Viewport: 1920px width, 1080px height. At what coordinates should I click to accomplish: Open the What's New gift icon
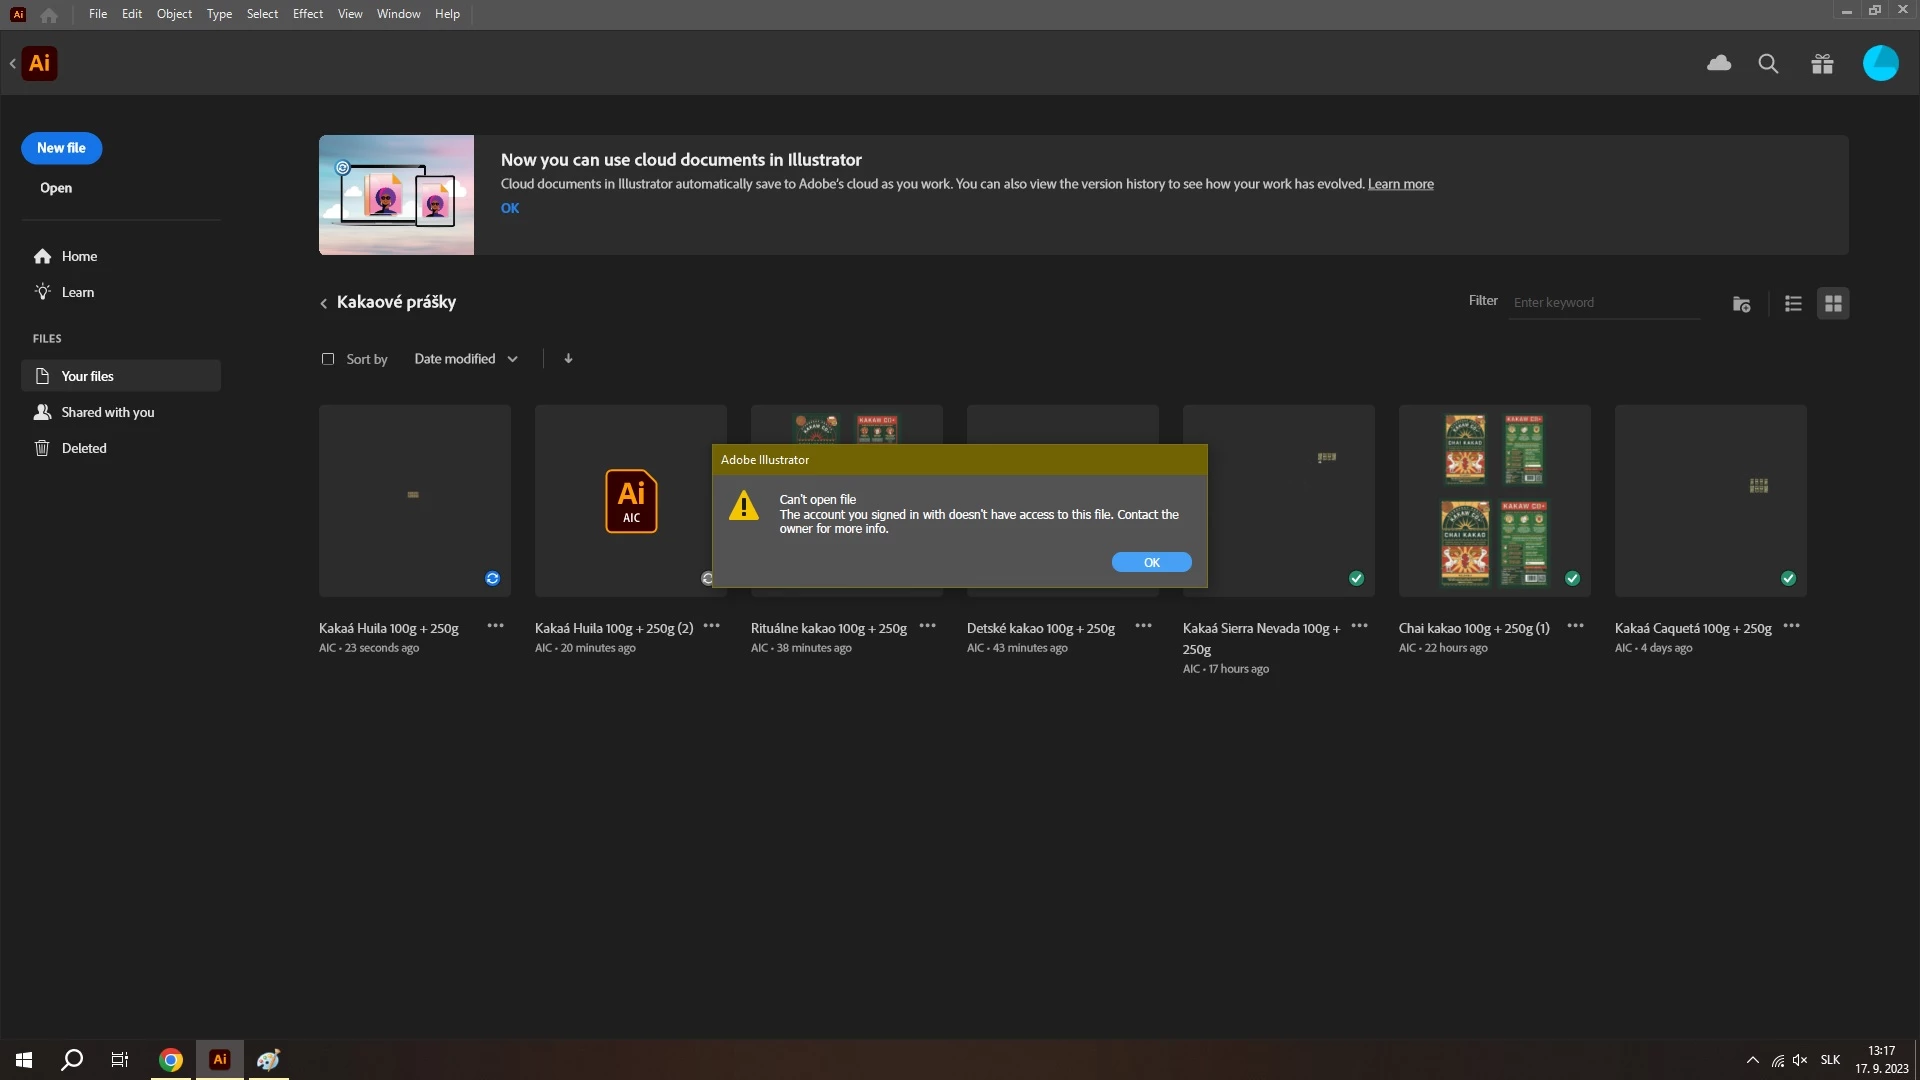tap(1822, 64)
